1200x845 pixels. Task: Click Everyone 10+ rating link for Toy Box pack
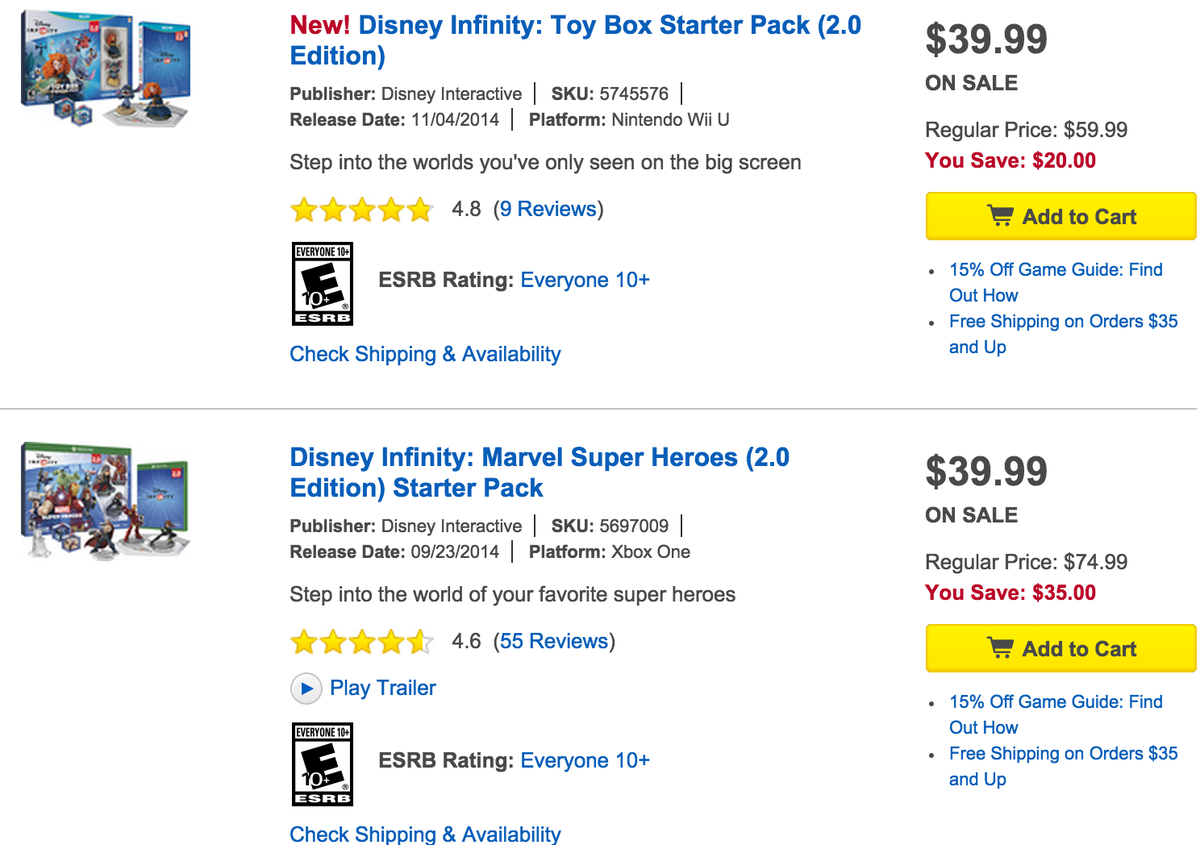585,280
